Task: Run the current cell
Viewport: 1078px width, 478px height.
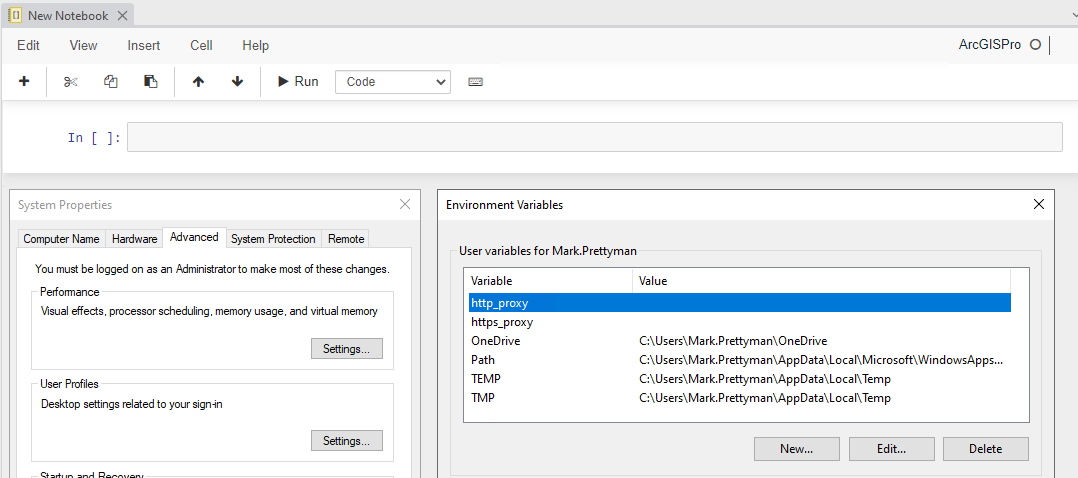Action: 297,81
